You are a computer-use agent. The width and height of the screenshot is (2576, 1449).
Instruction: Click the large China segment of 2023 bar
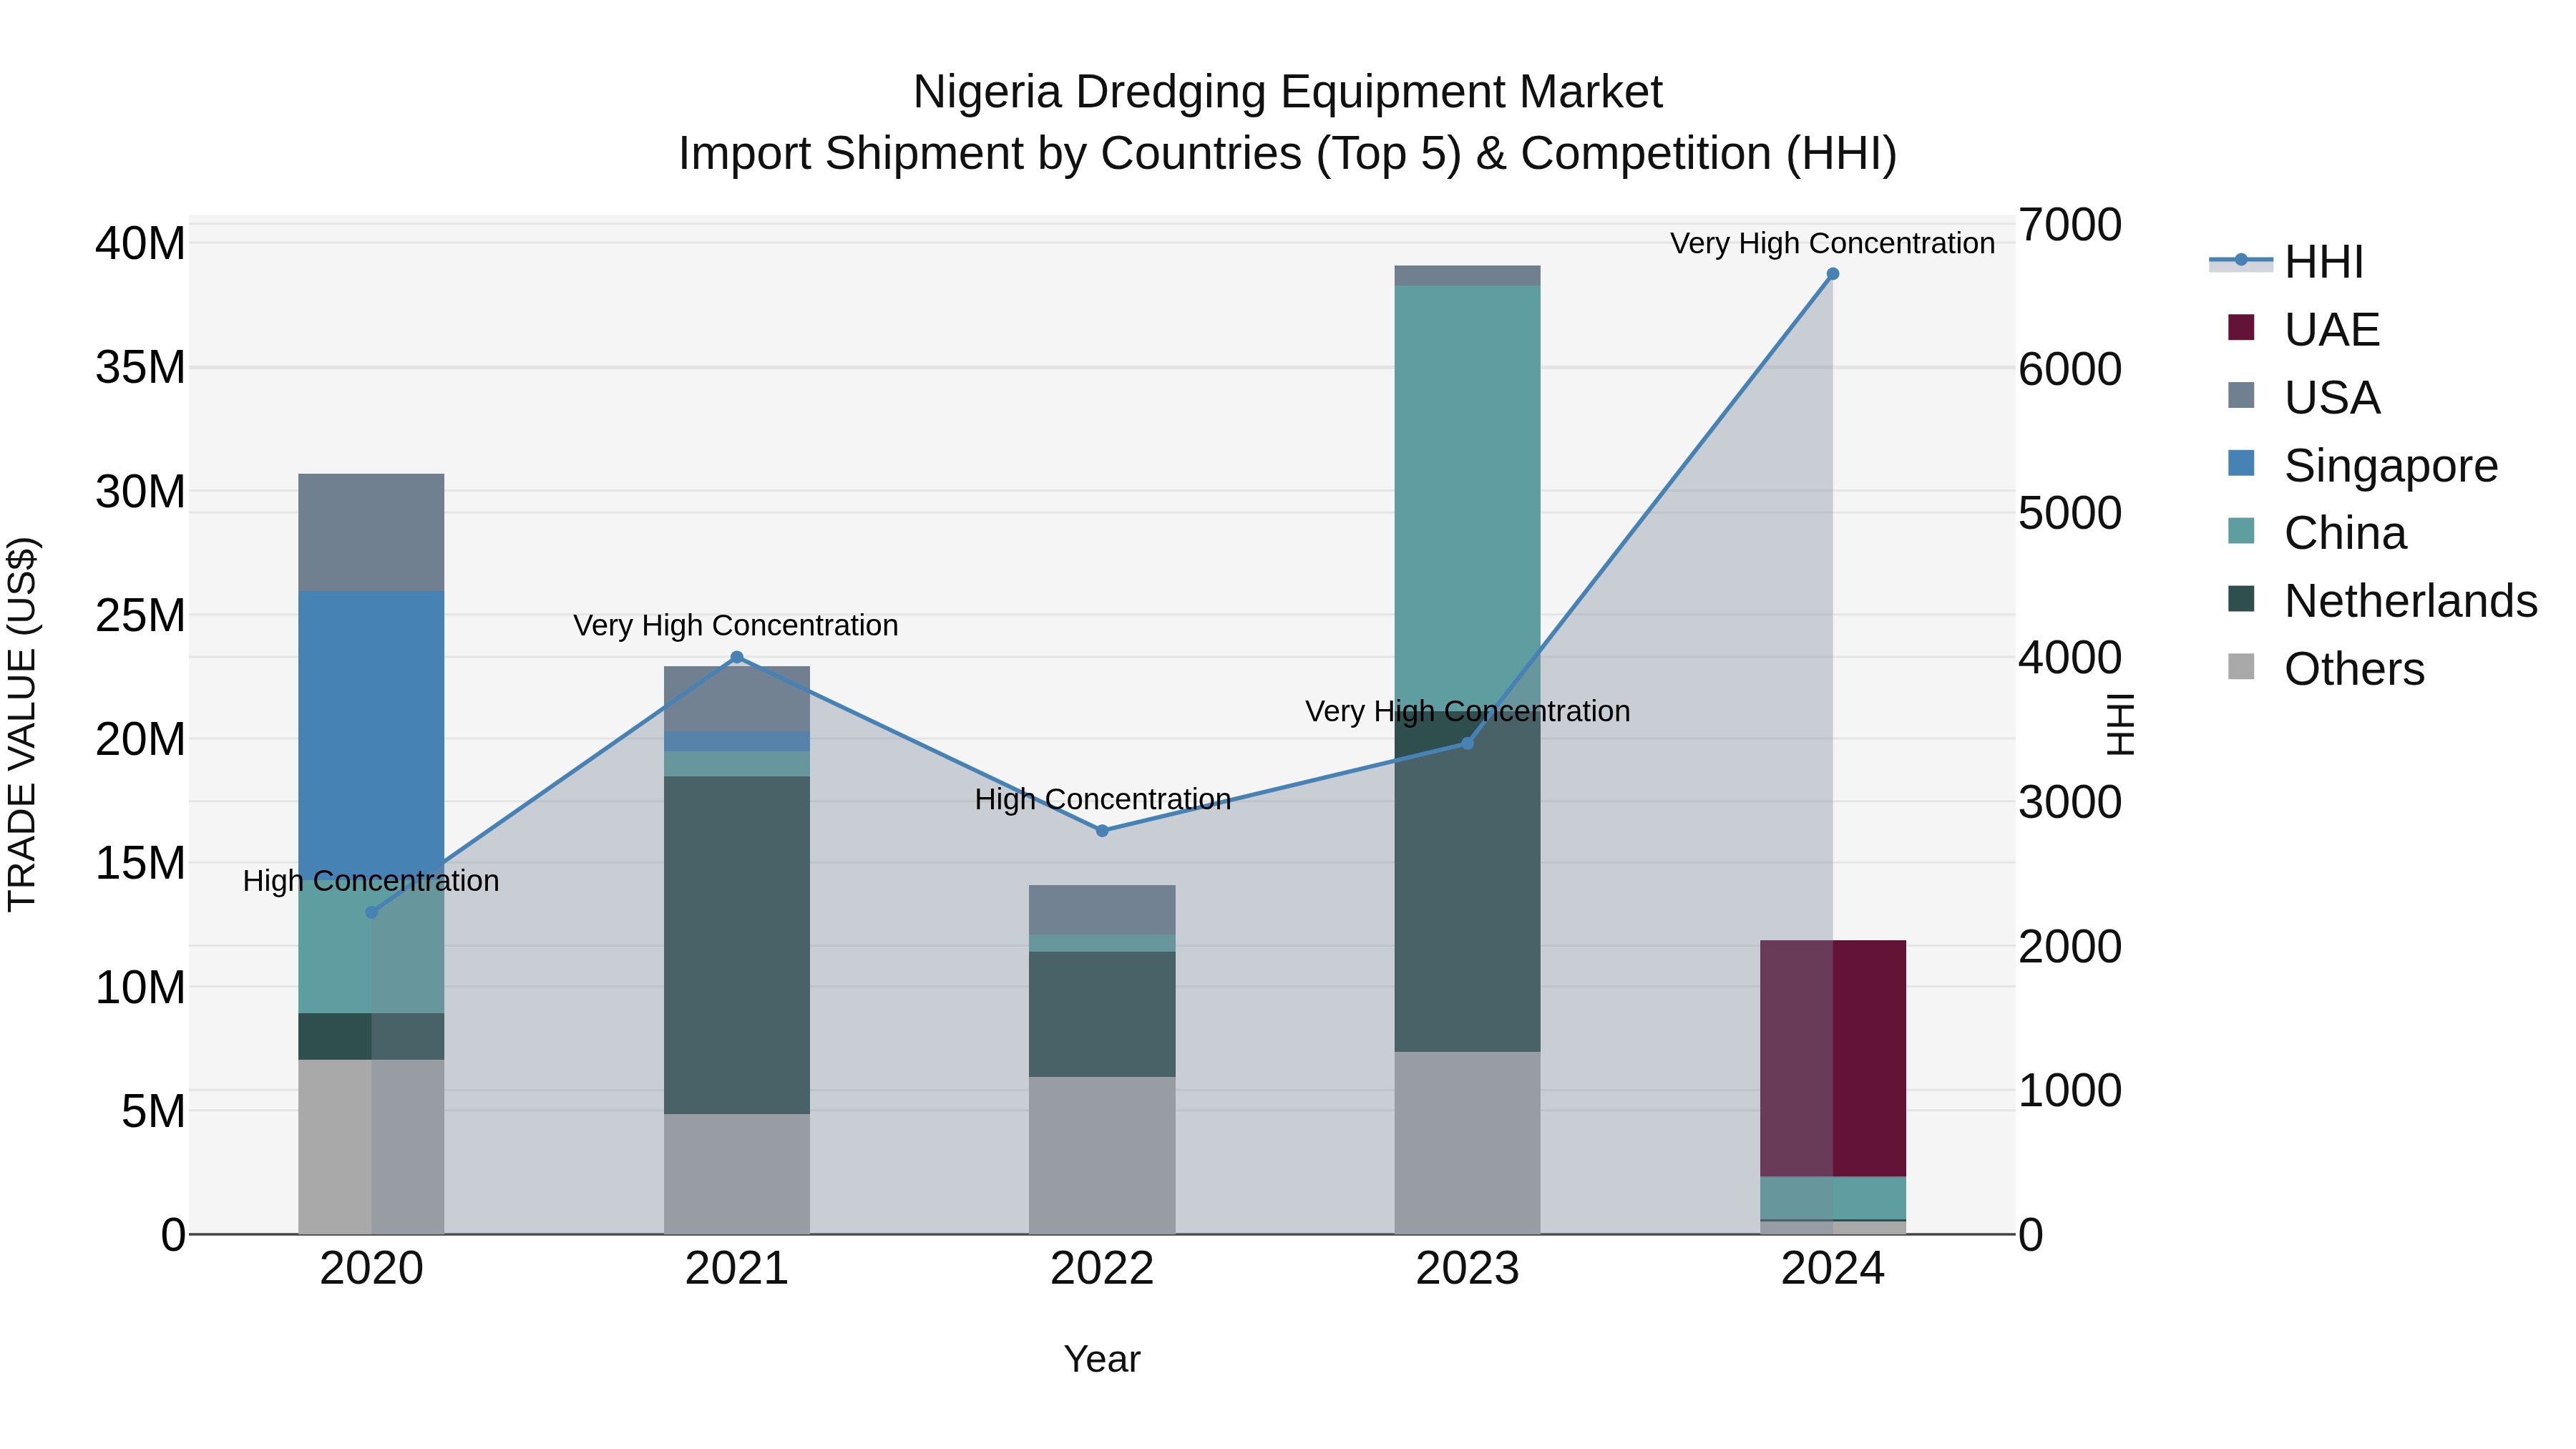pyautogui.click(x=1467, y=497)
